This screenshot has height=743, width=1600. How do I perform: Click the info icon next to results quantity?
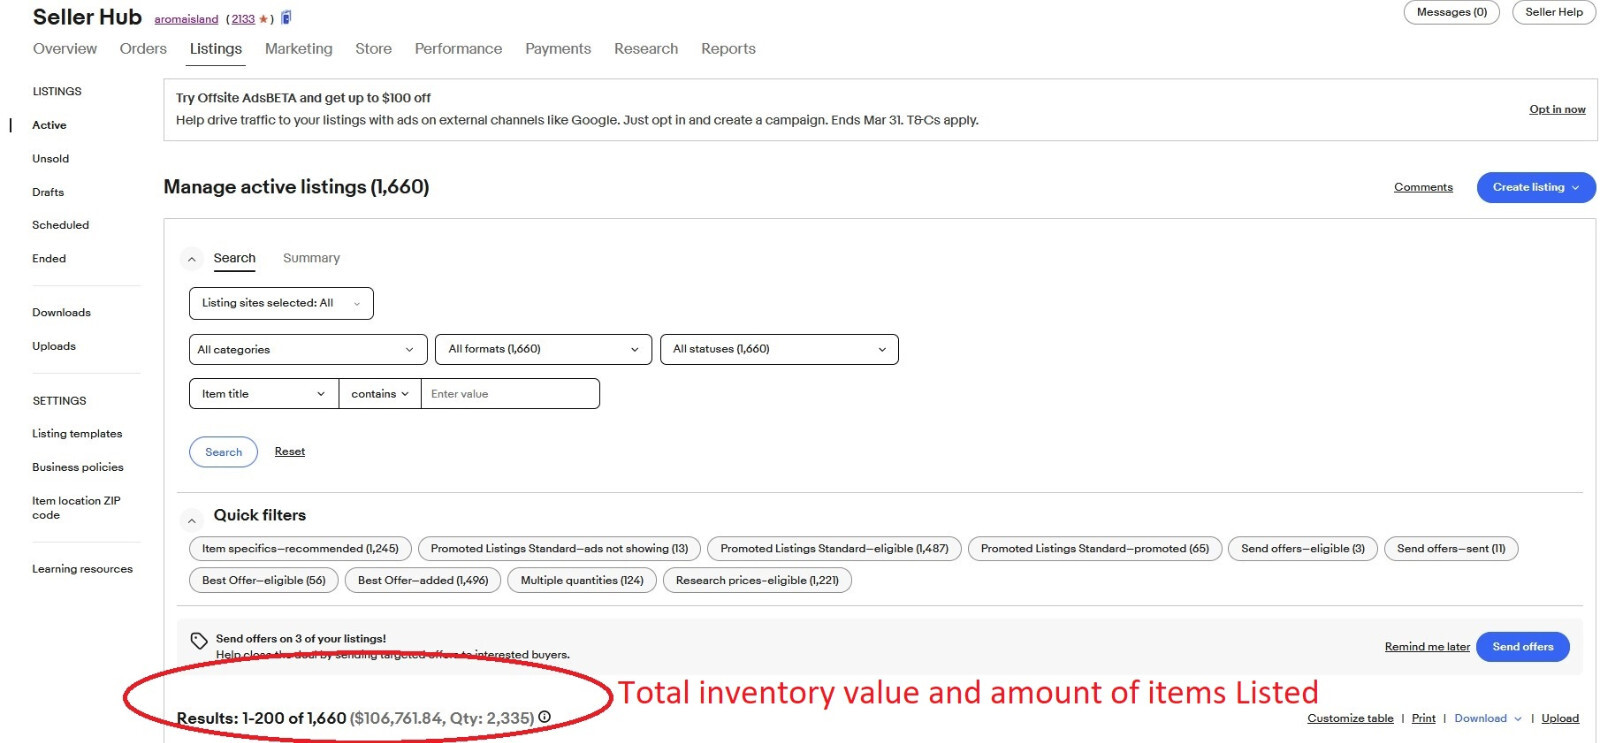[x=545, y=717]
